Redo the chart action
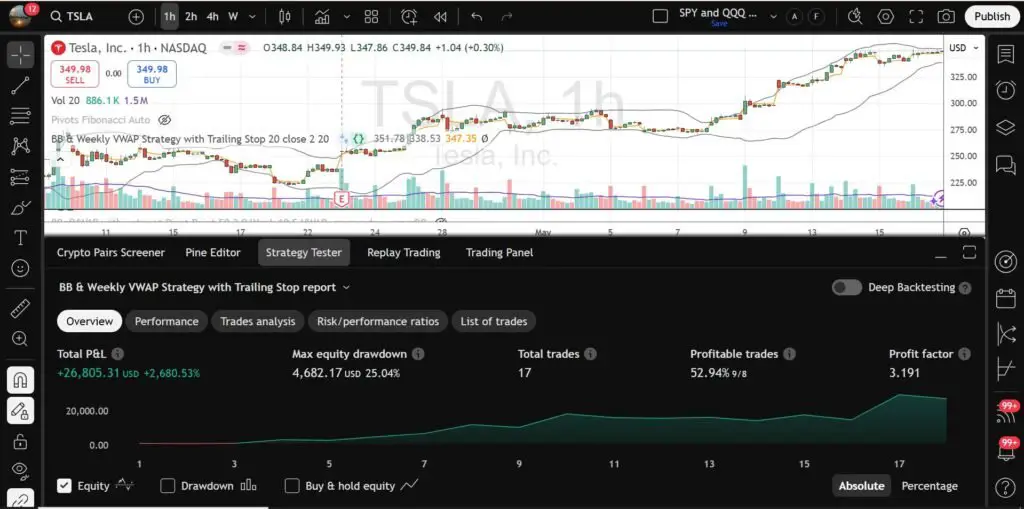1024x509 pixels. (x=507, y=17)
